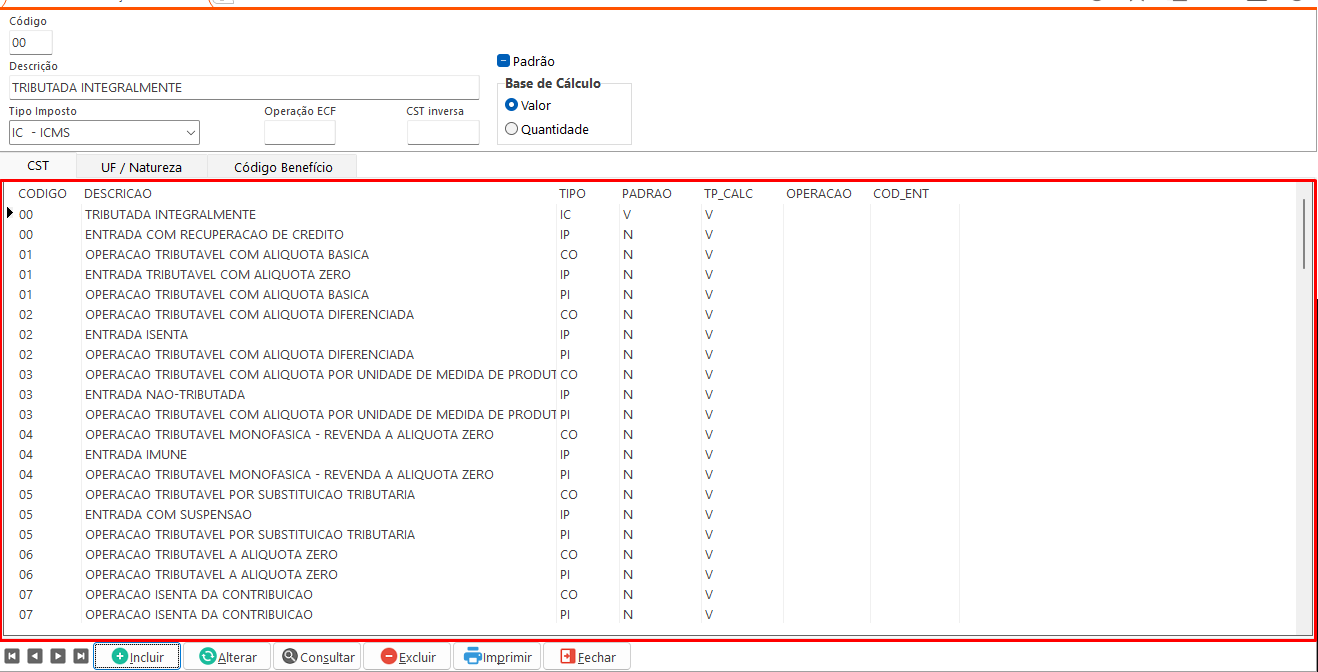Click the Incluir button

click(137, 657)
